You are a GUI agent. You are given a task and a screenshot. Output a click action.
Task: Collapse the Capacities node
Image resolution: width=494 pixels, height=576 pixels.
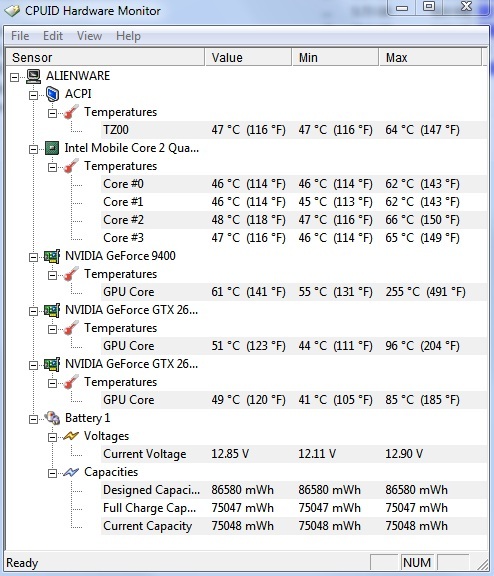click(x=53, y=473)
